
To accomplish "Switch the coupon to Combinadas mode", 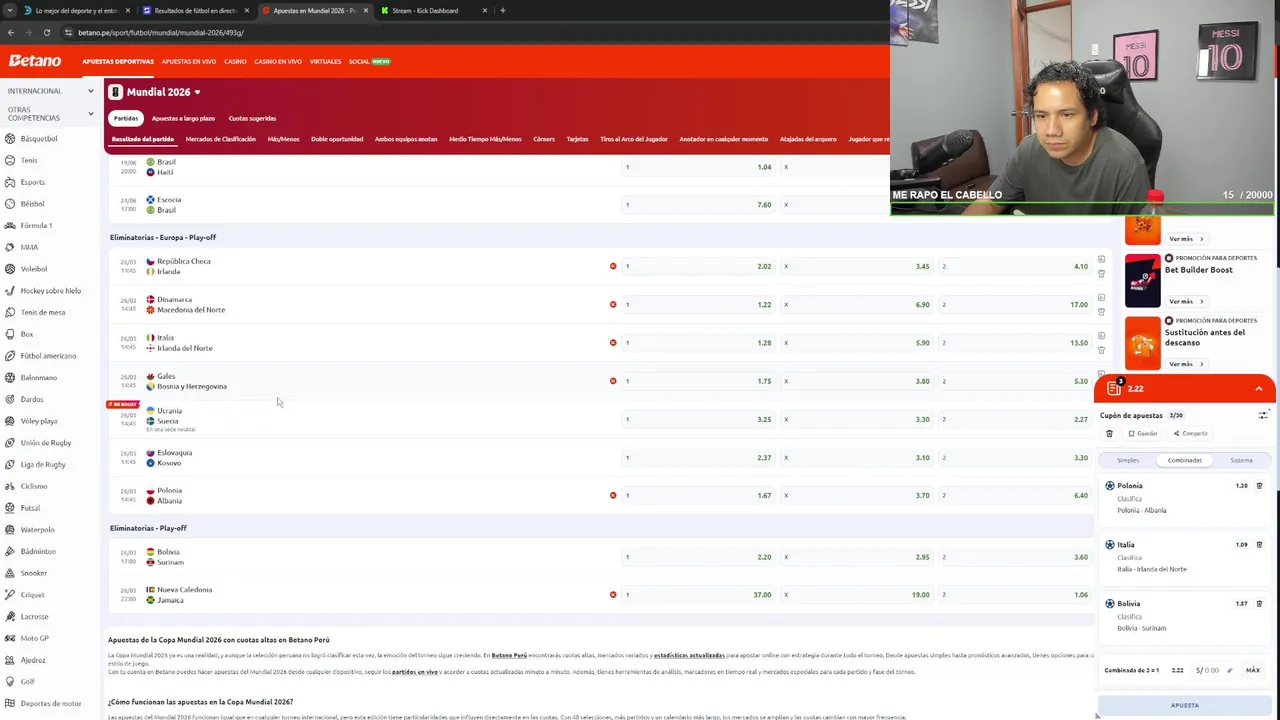I will pos(1184,460).
